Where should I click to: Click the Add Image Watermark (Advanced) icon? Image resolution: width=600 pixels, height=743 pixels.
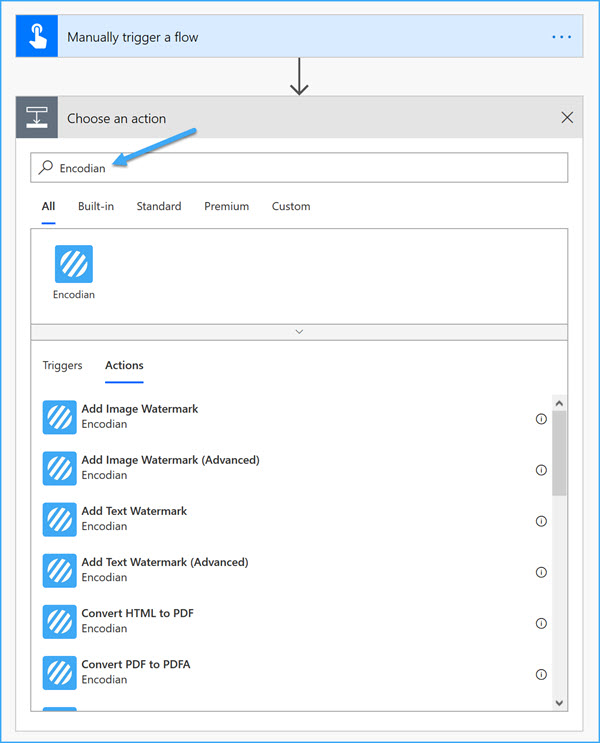coord(59,468)
